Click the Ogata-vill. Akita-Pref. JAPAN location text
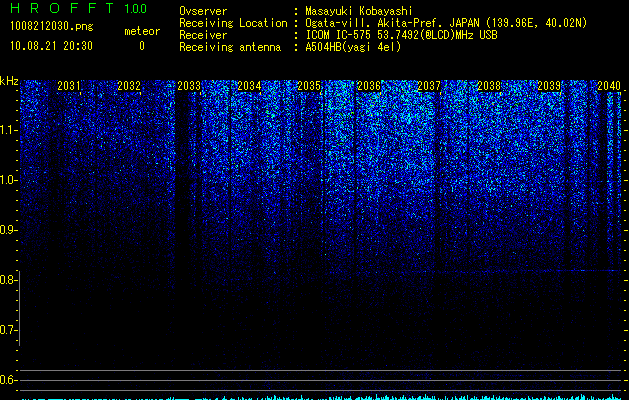This screenshot has height=400, width=629. coord(446,23)
